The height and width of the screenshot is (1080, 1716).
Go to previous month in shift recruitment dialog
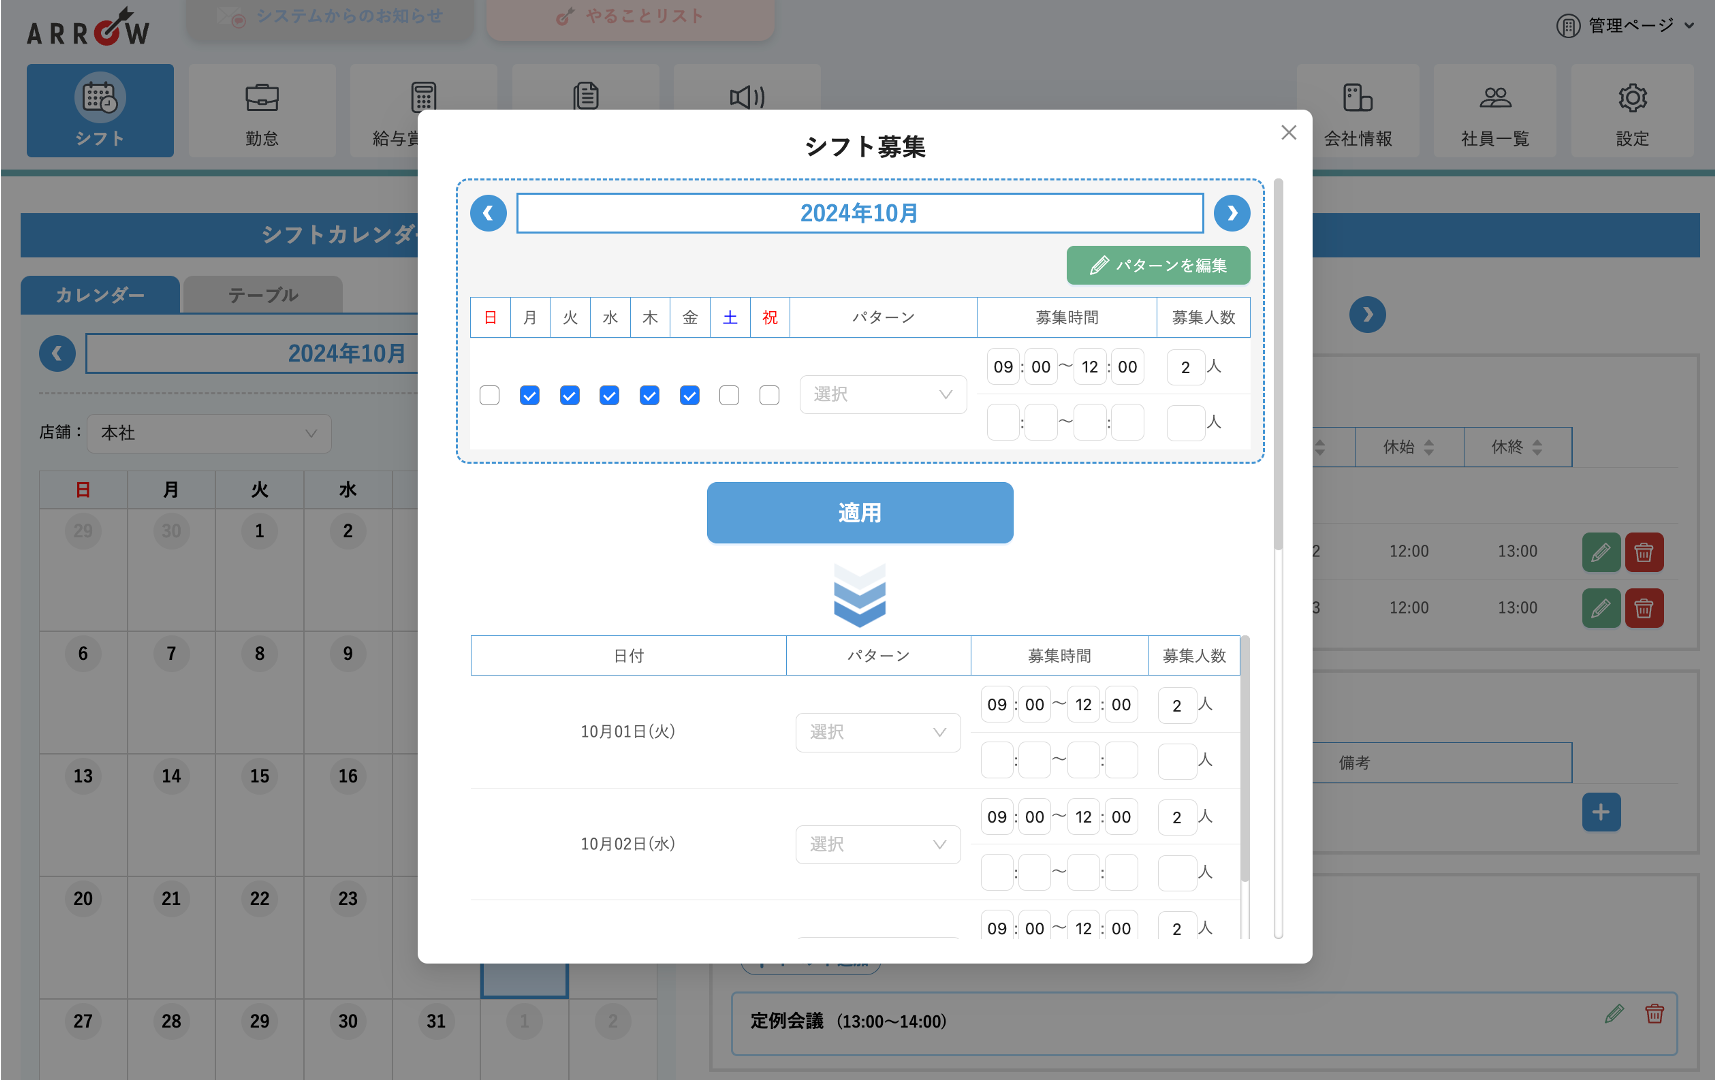coord(488,213)
